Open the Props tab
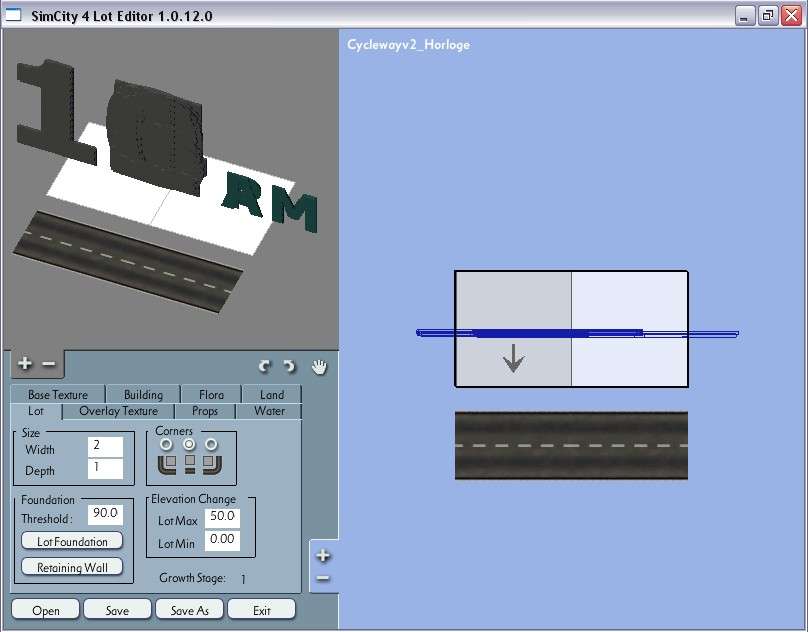This screenshot has height=632, width=808. point(204,411)
